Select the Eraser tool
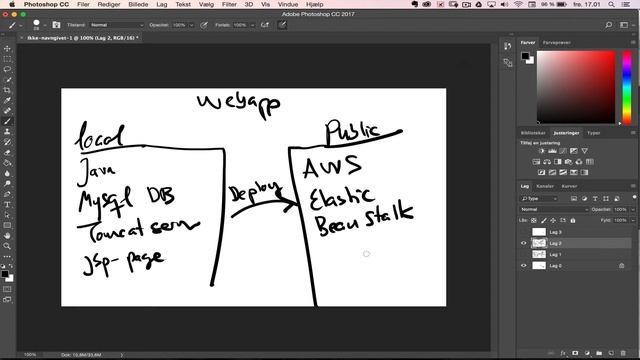 coord(7,152)
